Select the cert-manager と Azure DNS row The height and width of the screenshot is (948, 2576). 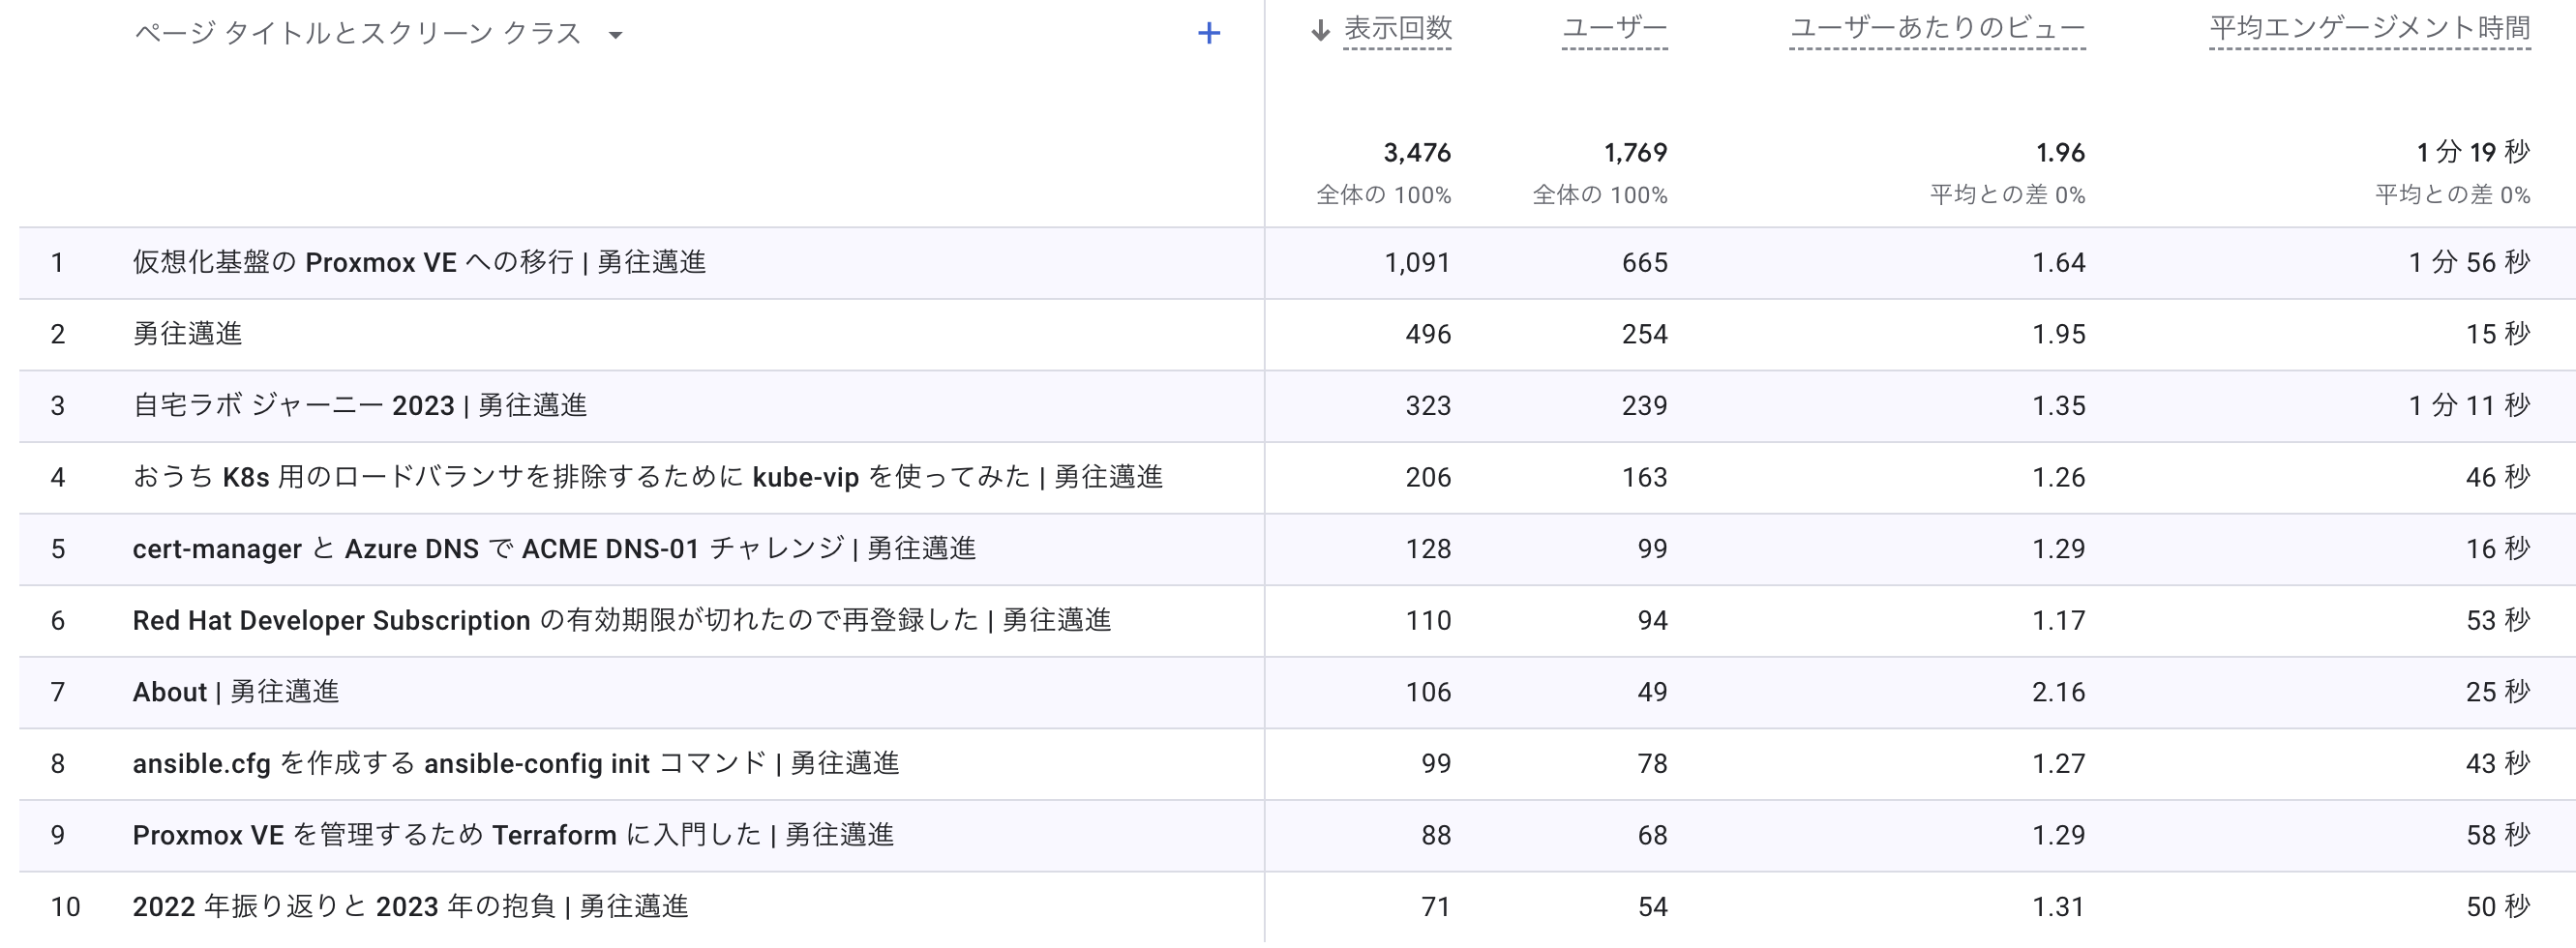pos(553,549)
